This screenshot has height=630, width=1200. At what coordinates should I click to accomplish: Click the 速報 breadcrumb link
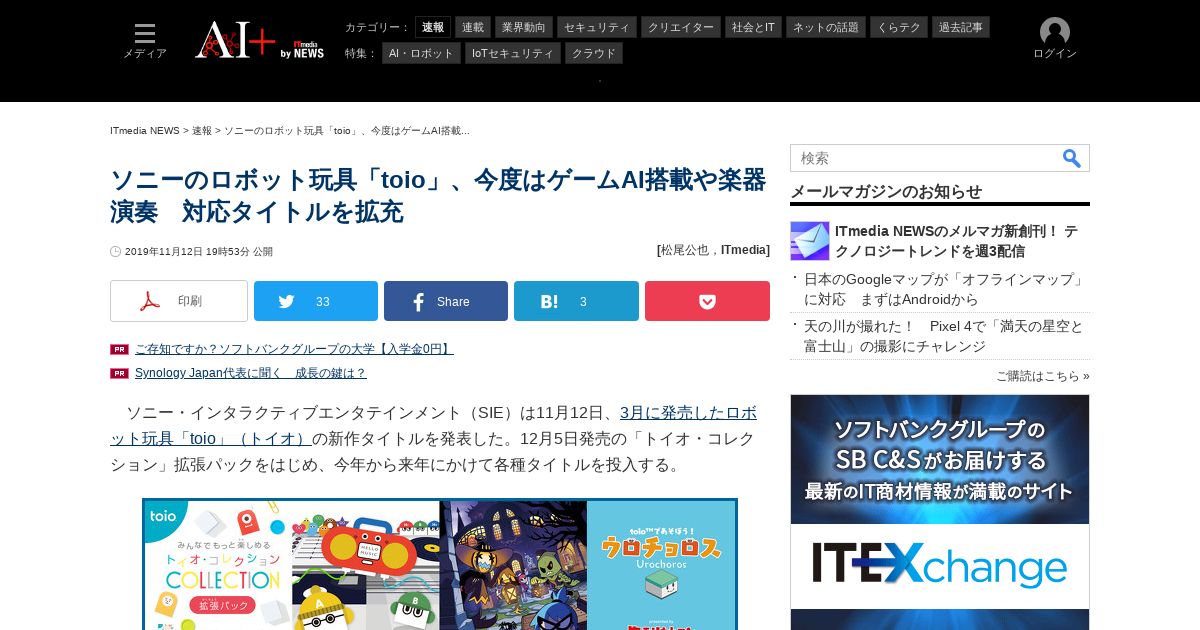(202, 131)
